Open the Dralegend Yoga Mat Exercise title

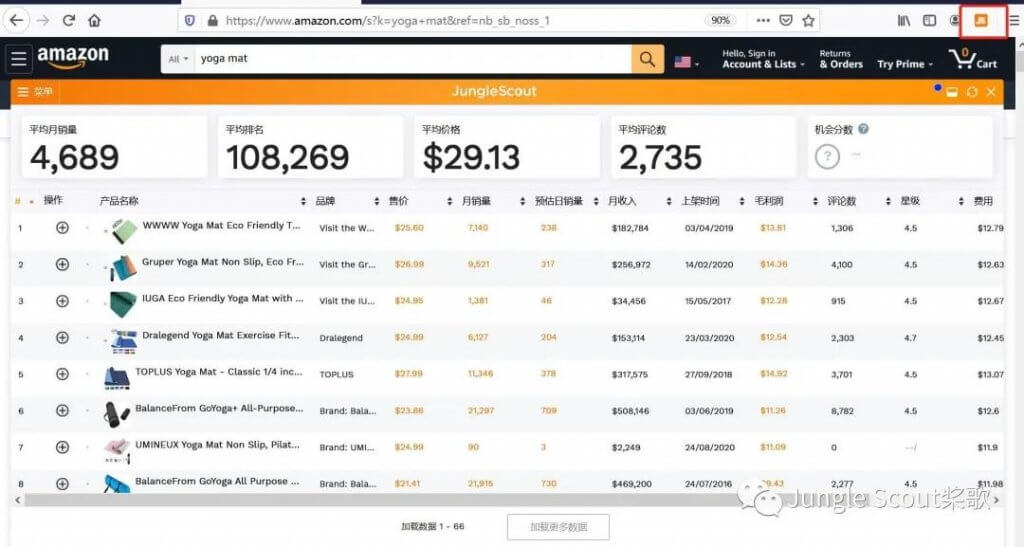pyautogui.click(x=221, y=335)
